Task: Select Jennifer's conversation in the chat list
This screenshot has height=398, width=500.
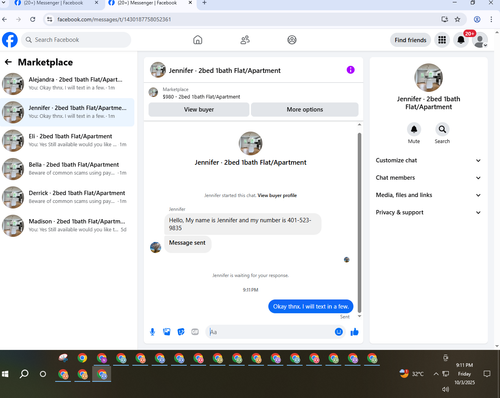Action: 67,112
